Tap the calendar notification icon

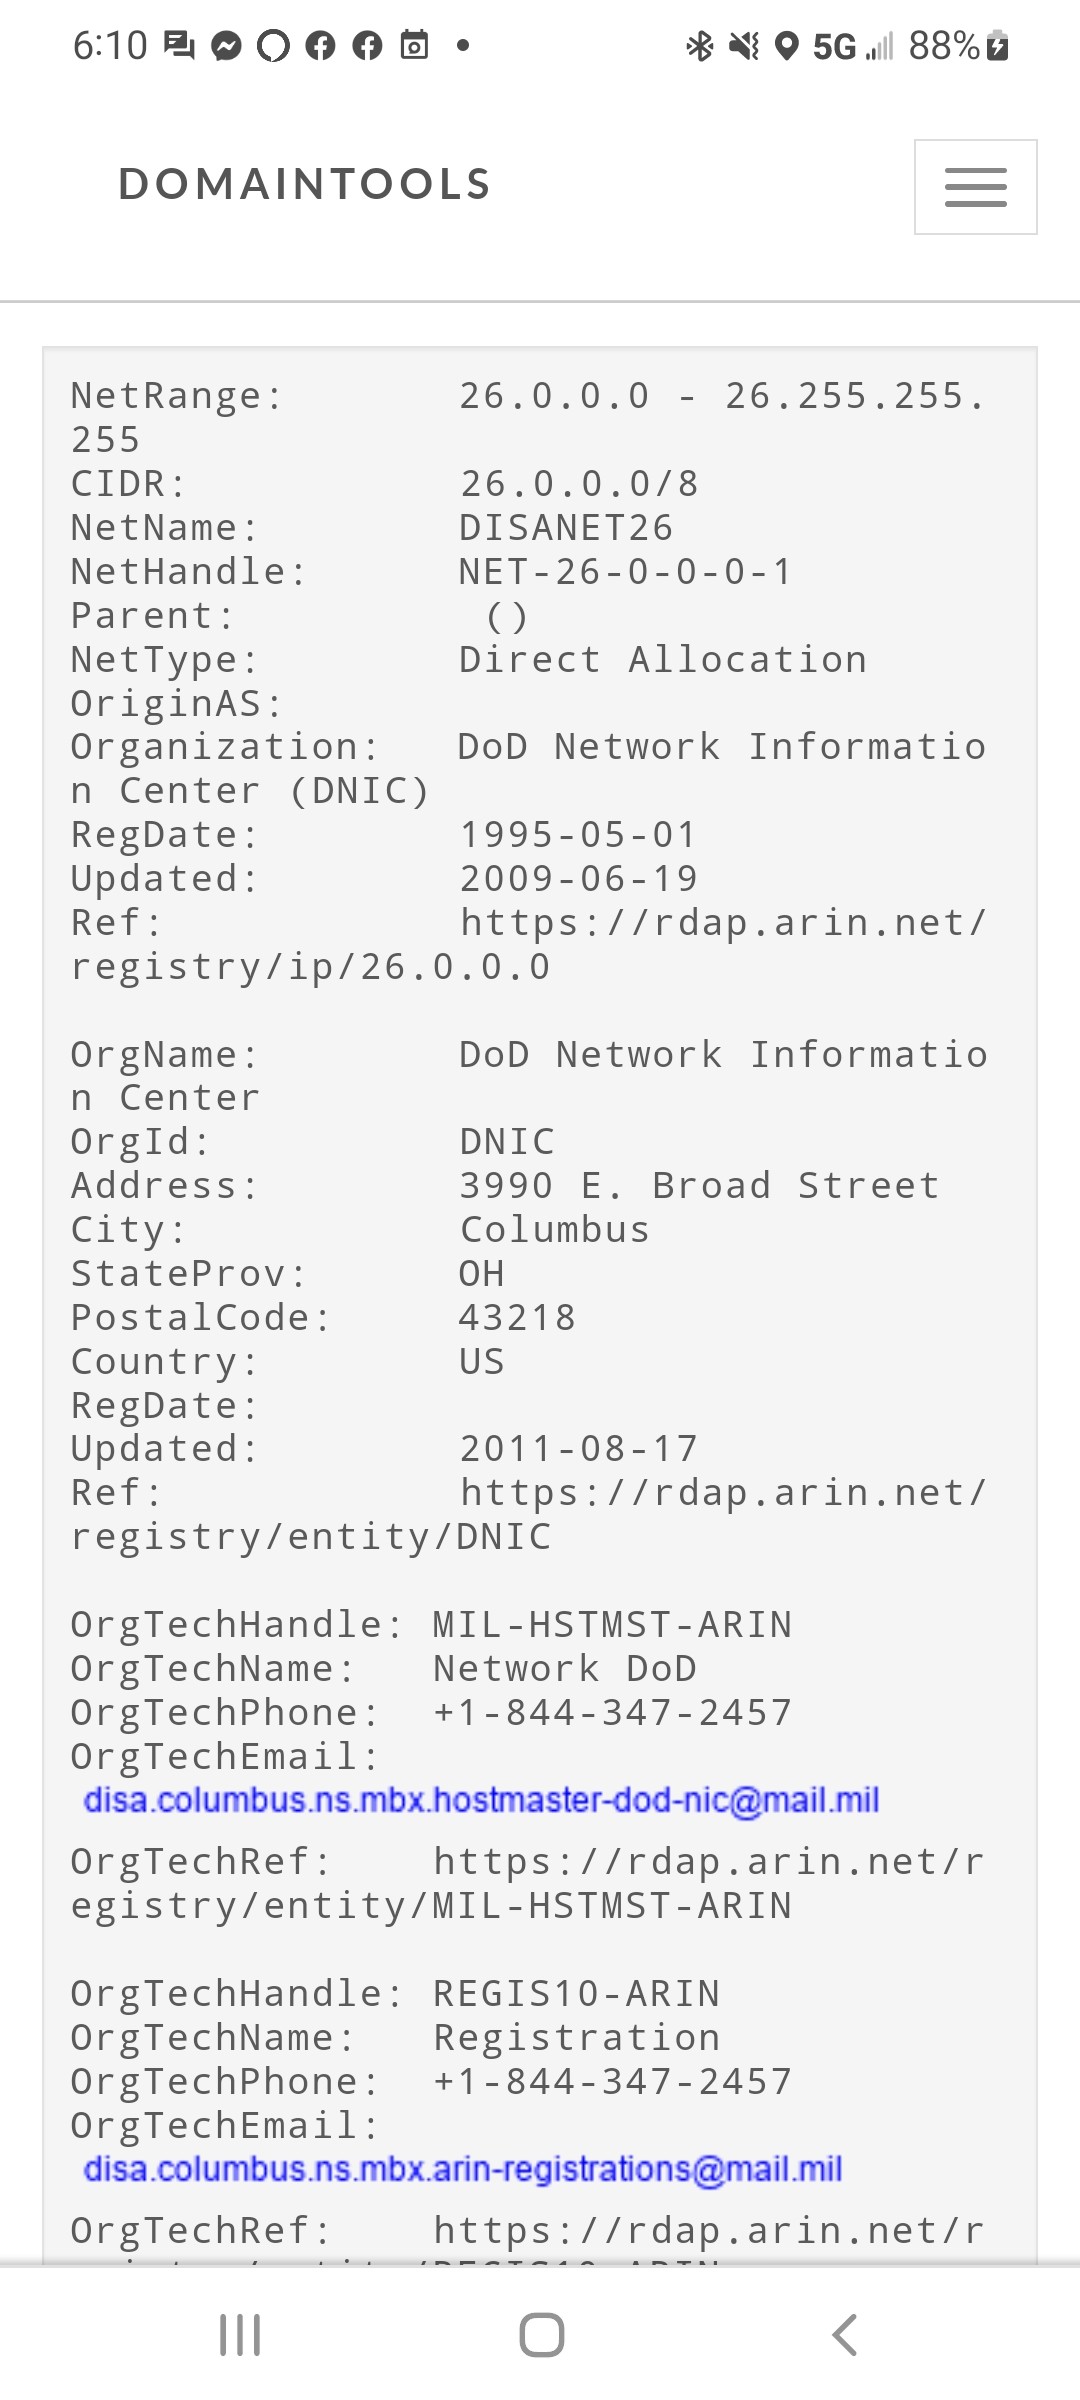pos(414,46)
